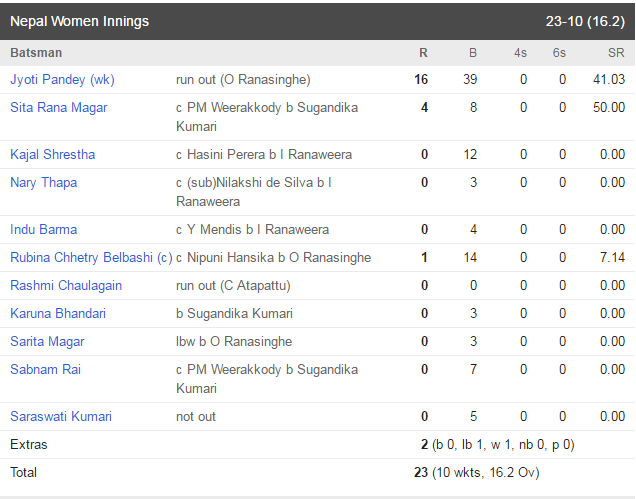This screenshot has height=499, width=636.
Task: Open Jyoti Pandey (wk) player profile
Action: (x=62, y=80)
